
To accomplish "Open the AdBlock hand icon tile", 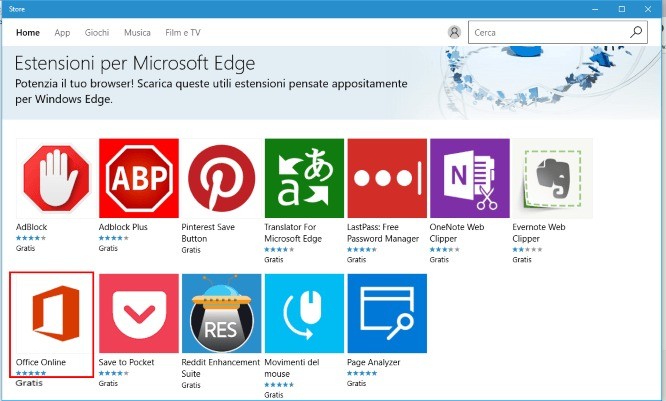I will click(x=56, y=178).
